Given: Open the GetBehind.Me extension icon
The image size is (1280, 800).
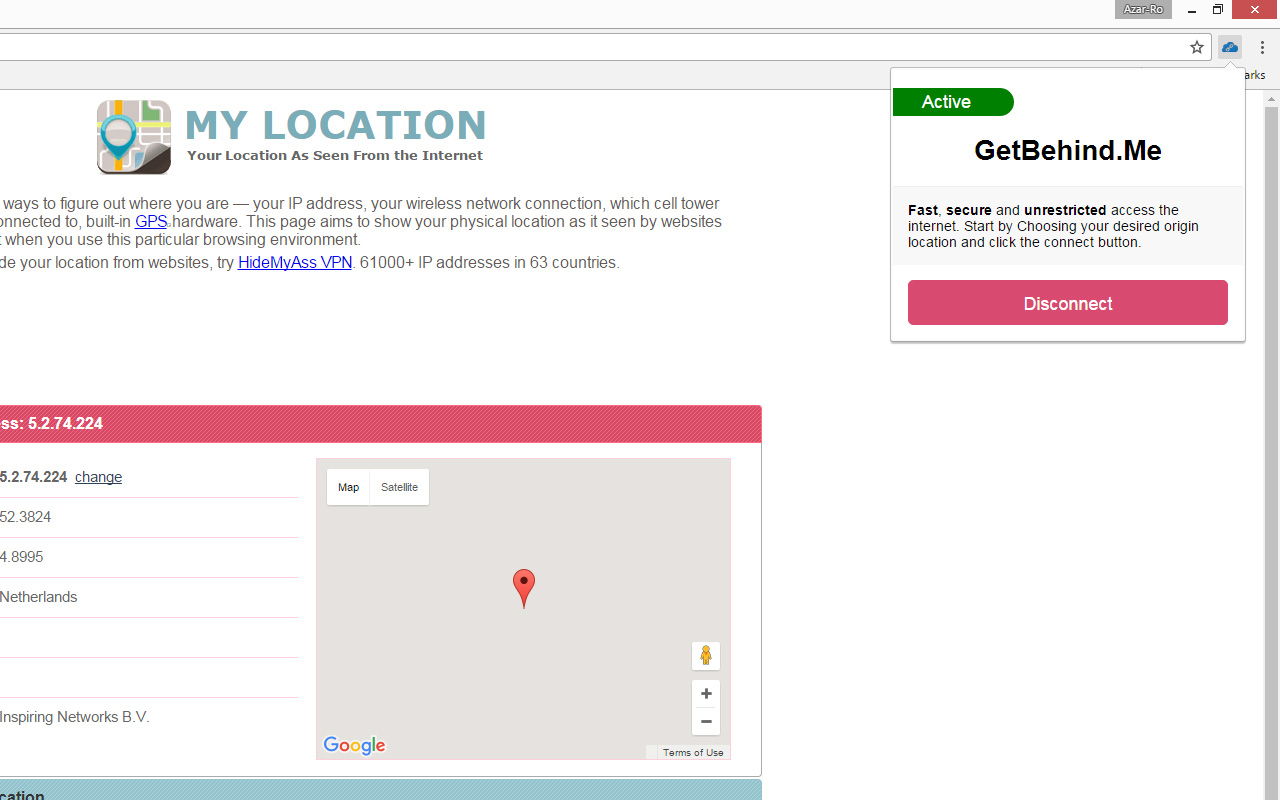Looking at the screenshot, I should tap(1230, 47).
